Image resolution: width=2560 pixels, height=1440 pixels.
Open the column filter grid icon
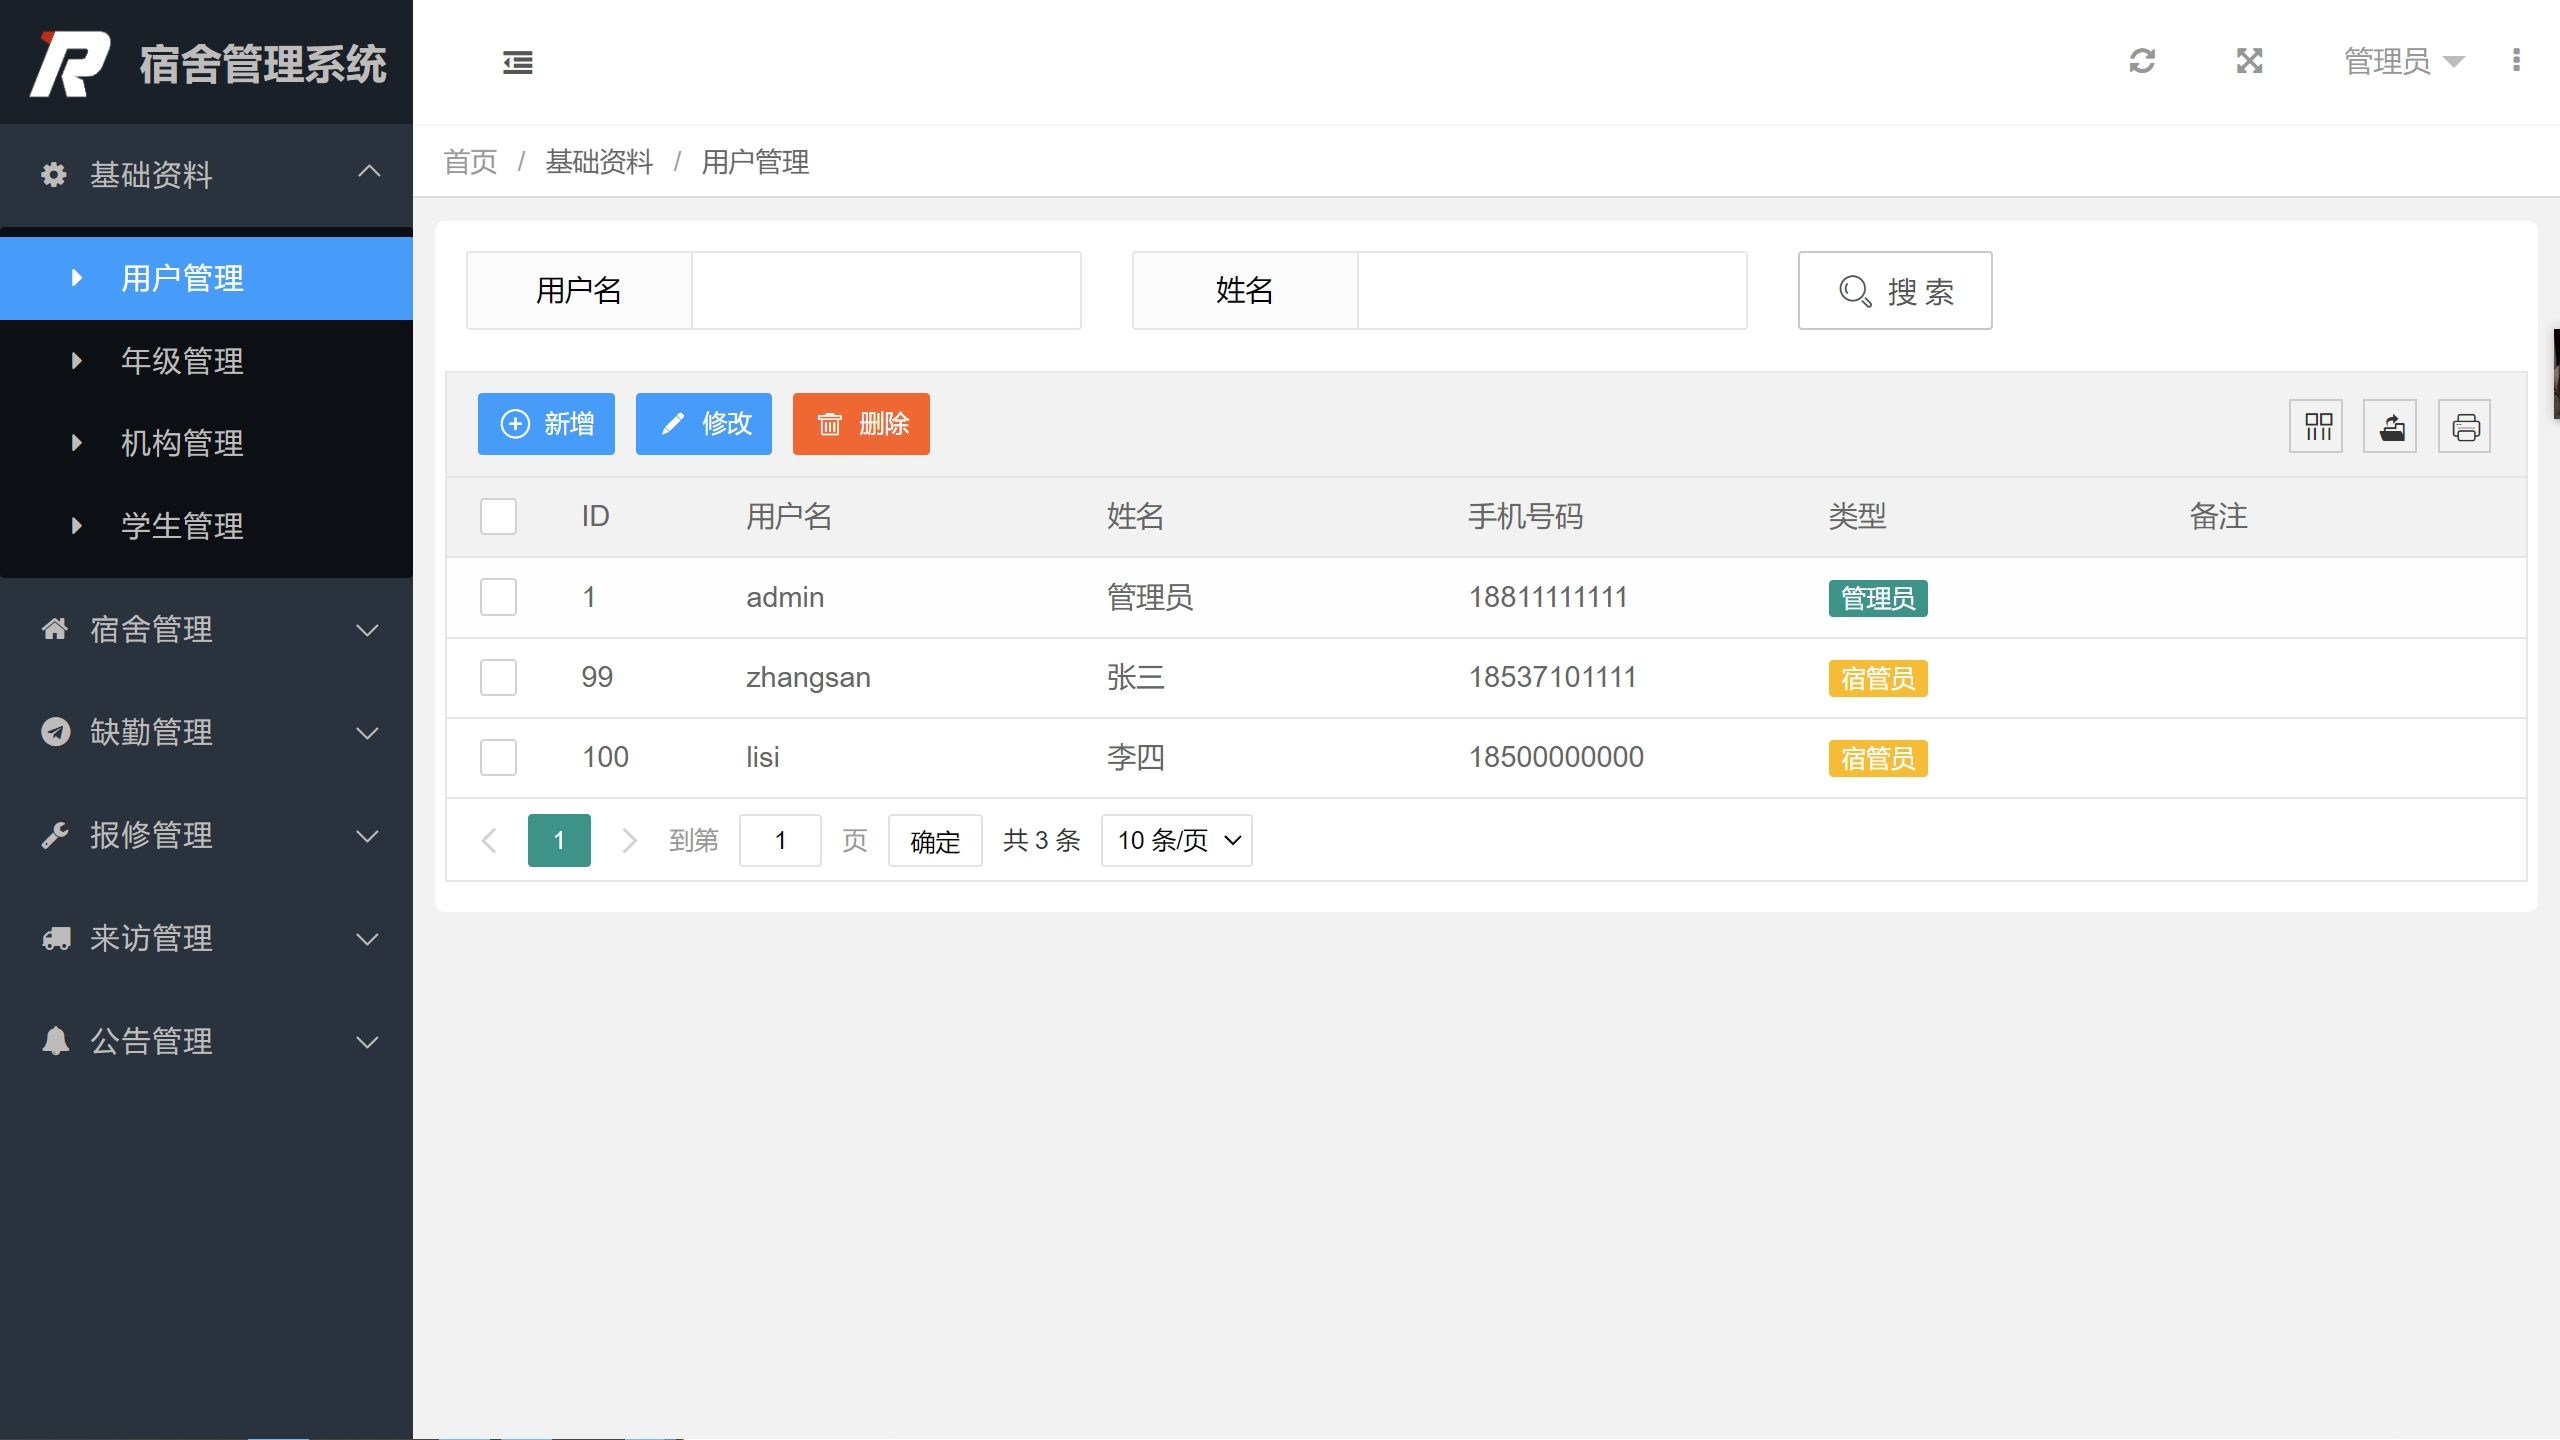(2317, 426)
